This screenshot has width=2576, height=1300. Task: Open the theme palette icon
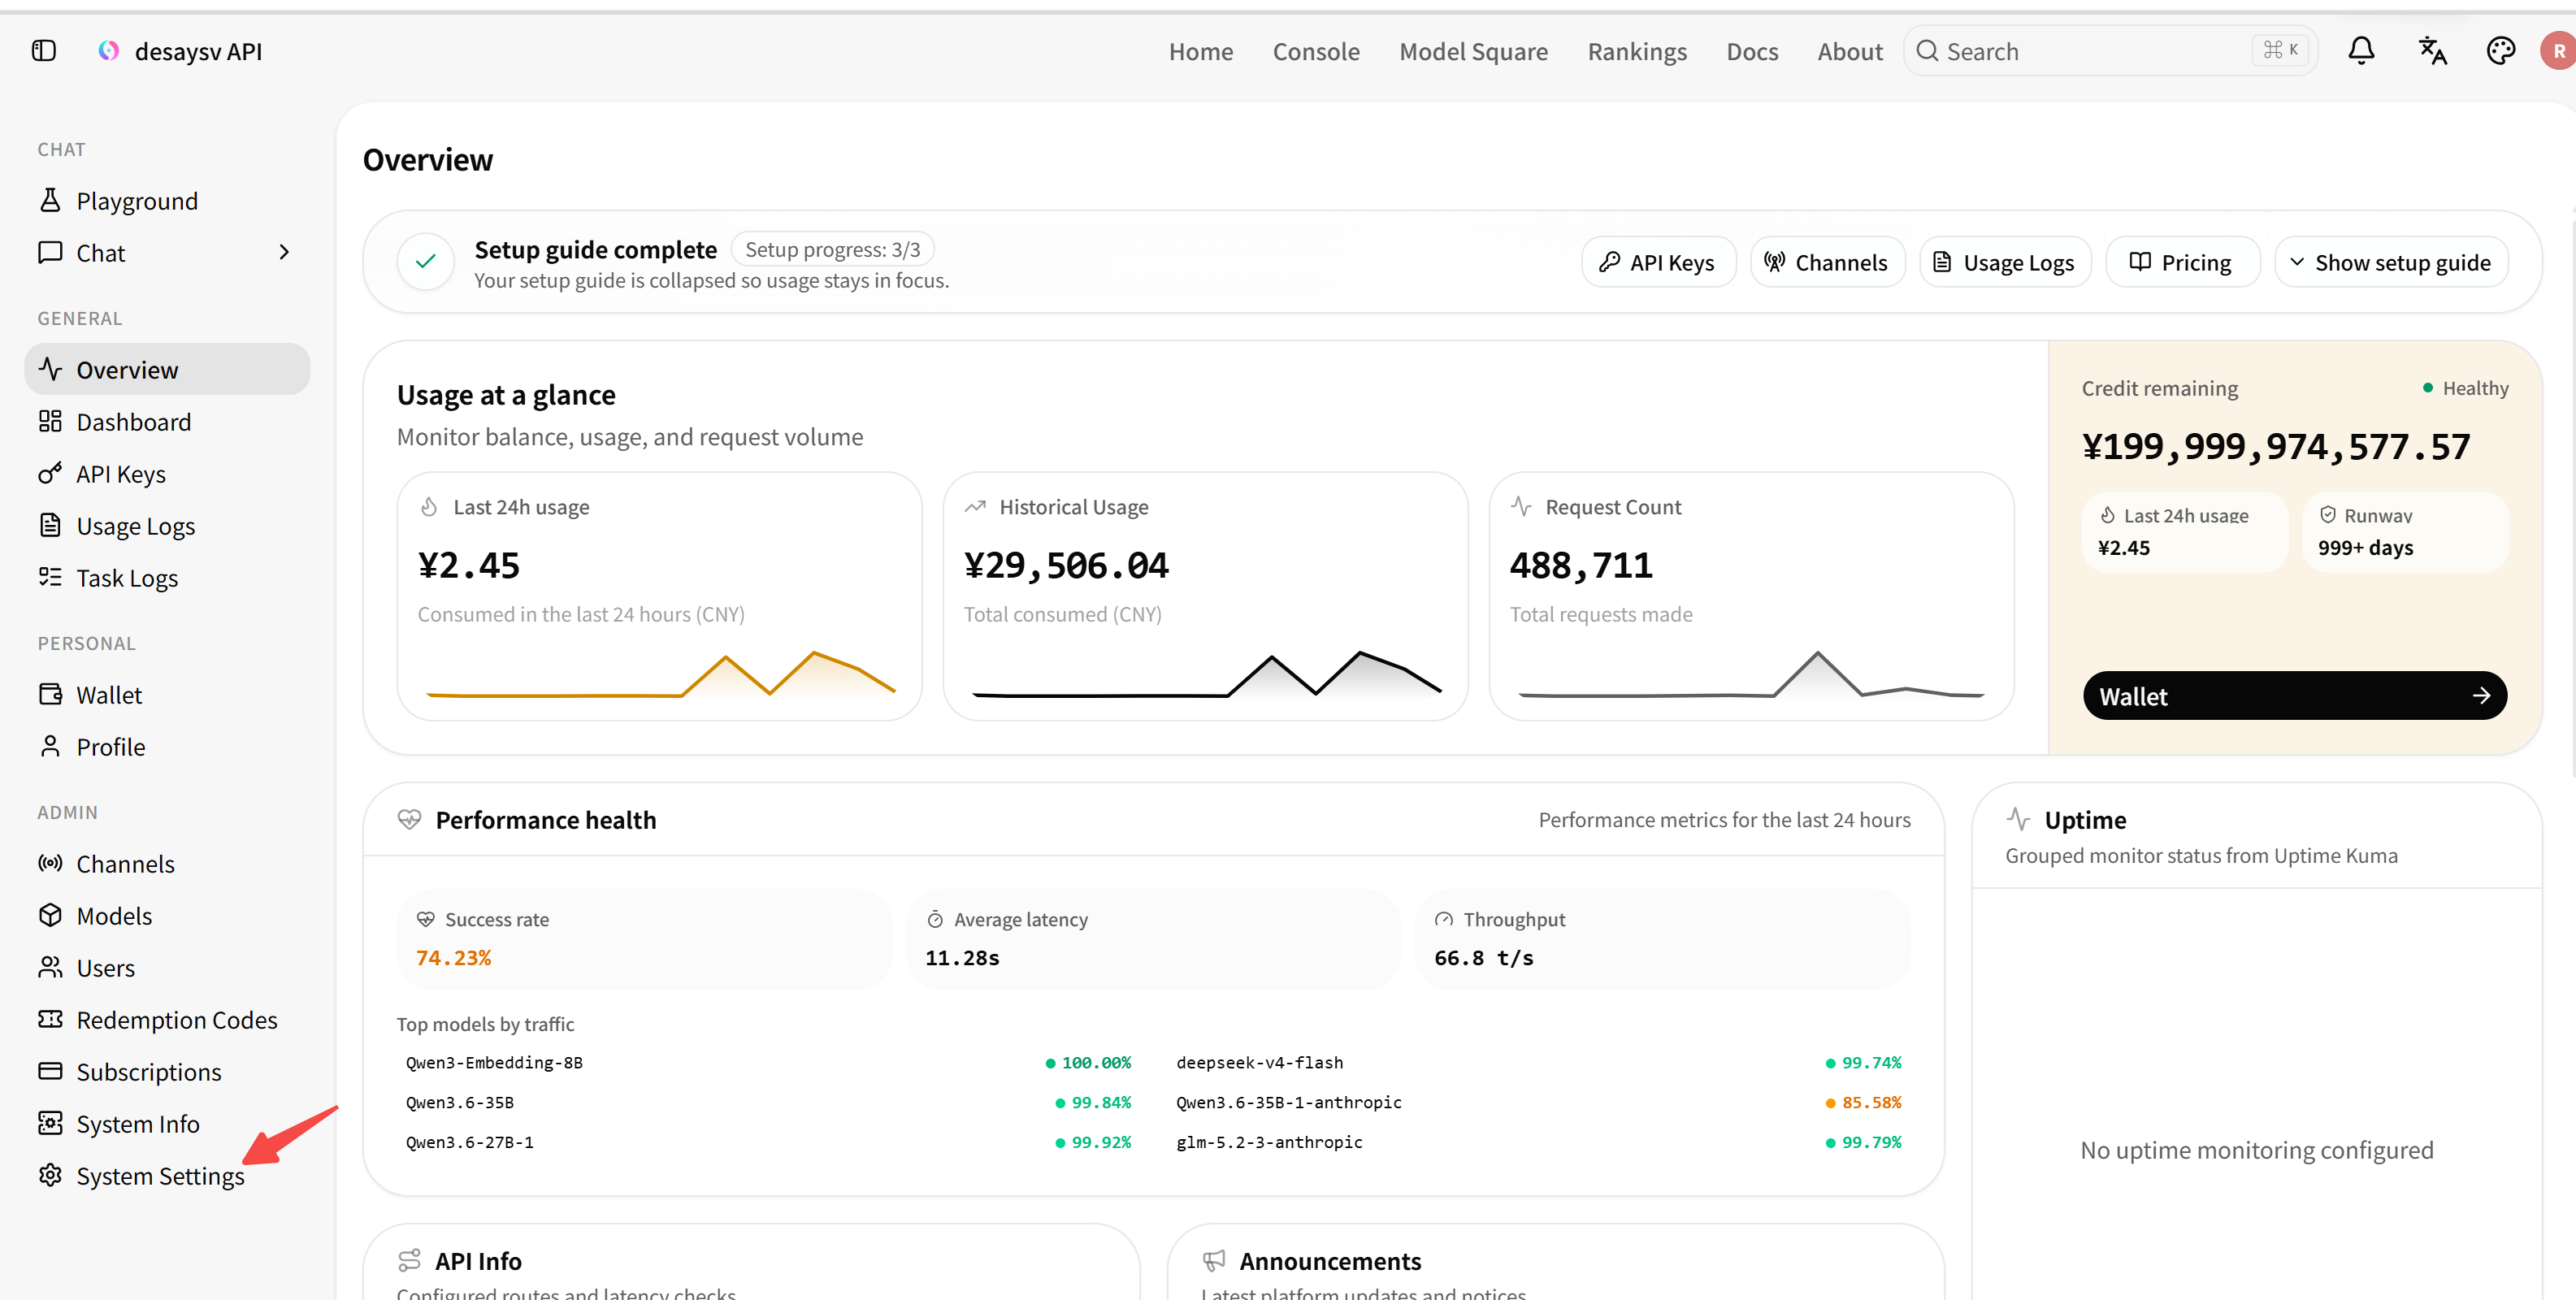pyautogui.click(x=2500, y=51)
